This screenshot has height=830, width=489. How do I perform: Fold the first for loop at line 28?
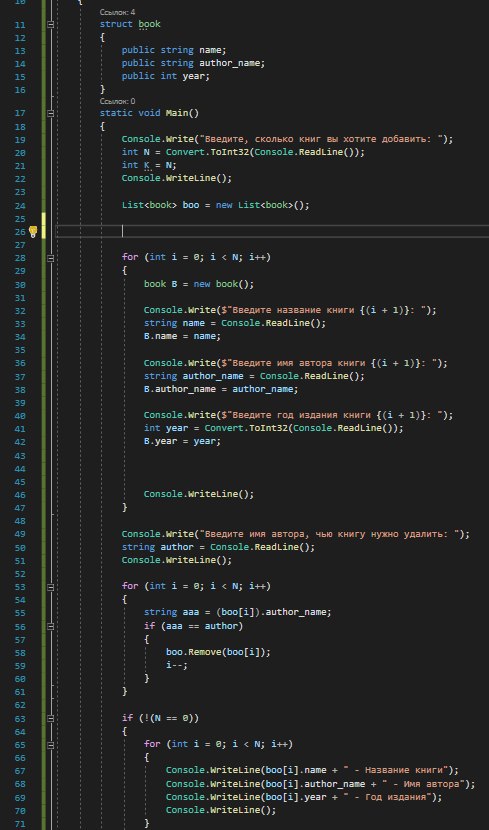tap(51, 258)
